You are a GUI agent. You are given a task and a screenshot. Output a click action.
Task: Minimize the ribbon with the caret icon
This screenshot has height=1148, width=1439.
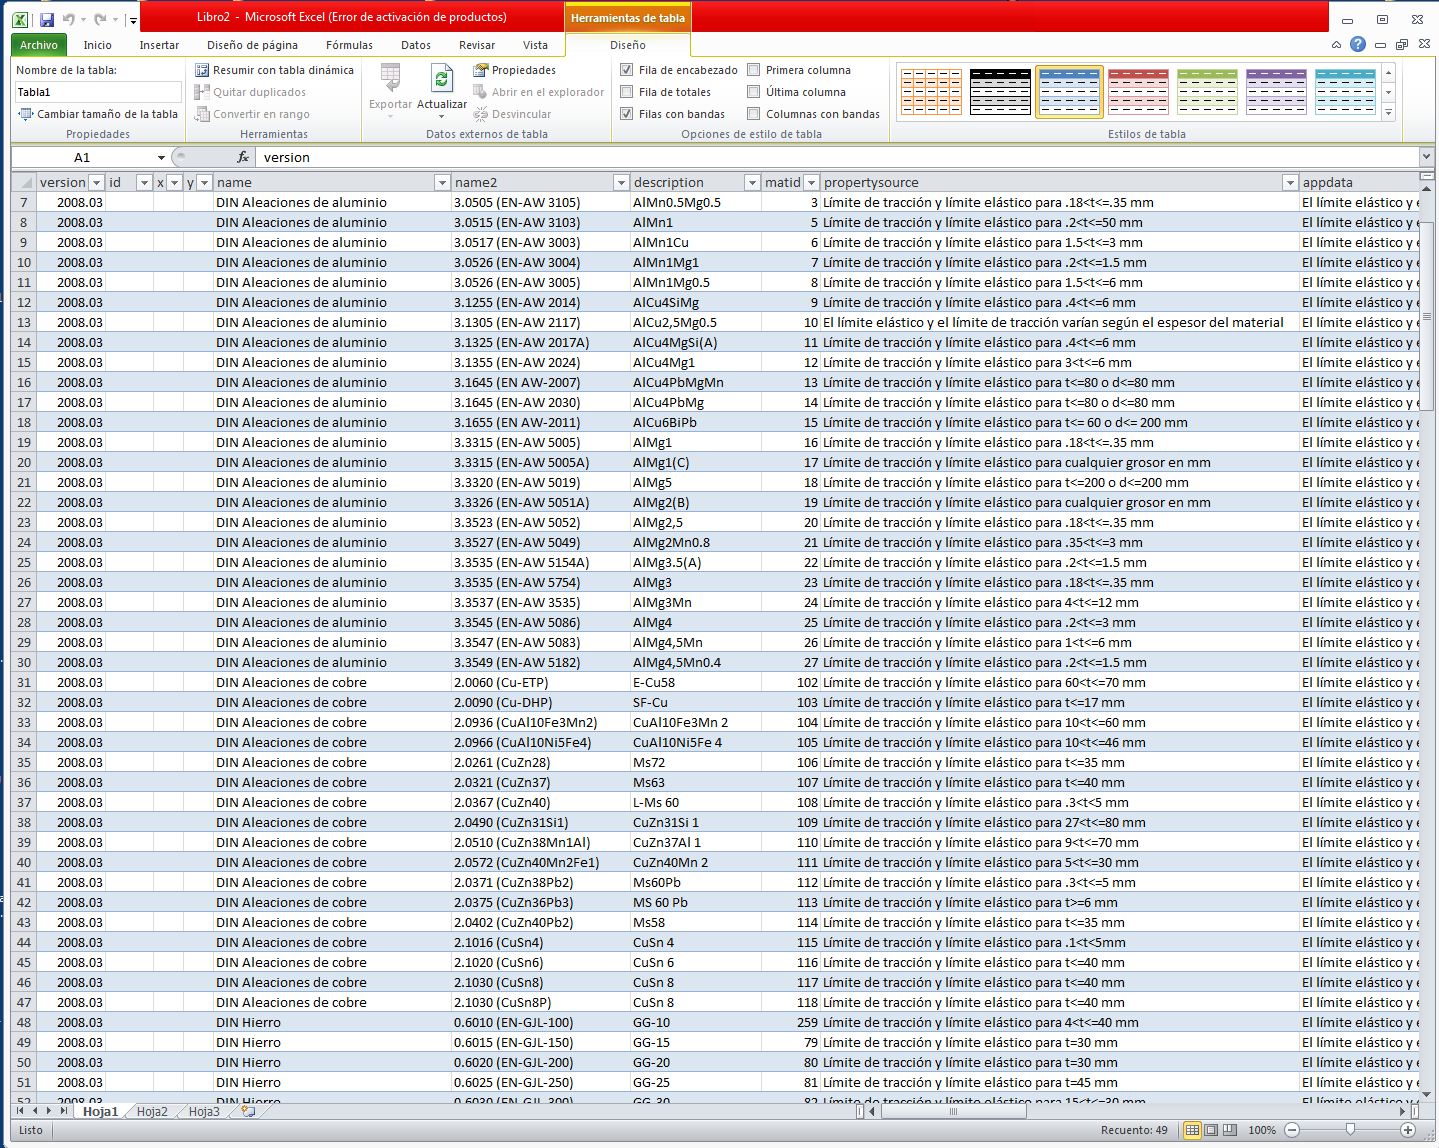(1336, 45)
